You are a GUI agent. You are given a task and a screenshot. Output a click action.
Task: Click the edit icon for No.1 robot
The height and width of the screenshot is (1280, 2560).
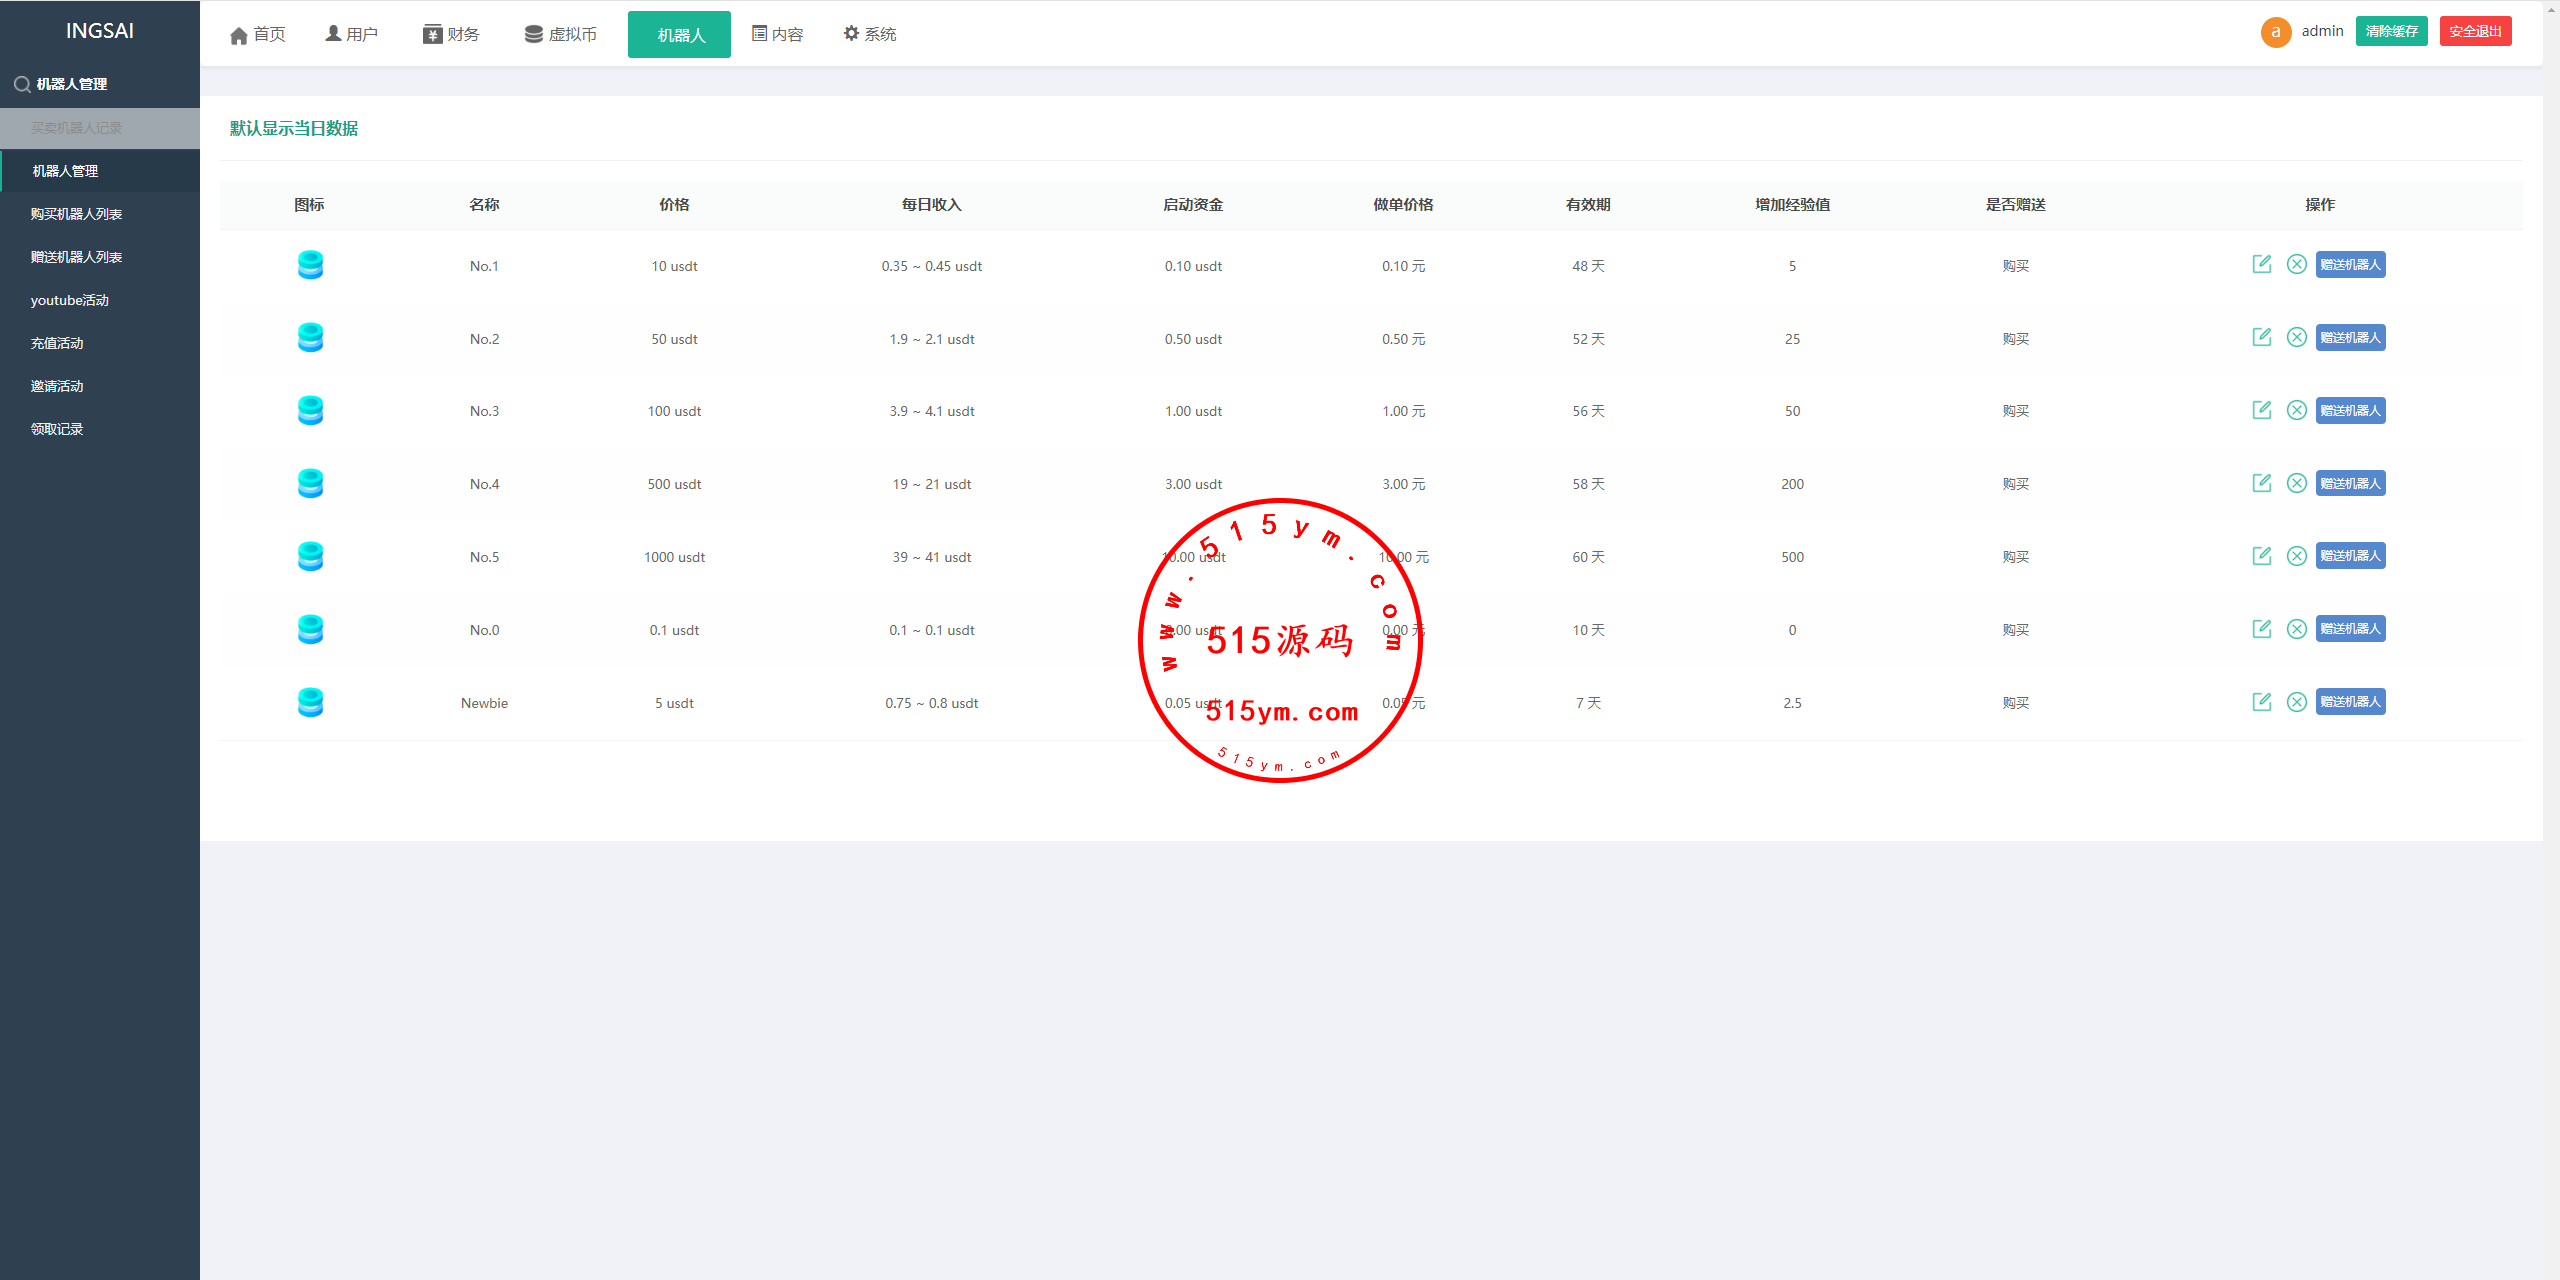[2261, 264]
